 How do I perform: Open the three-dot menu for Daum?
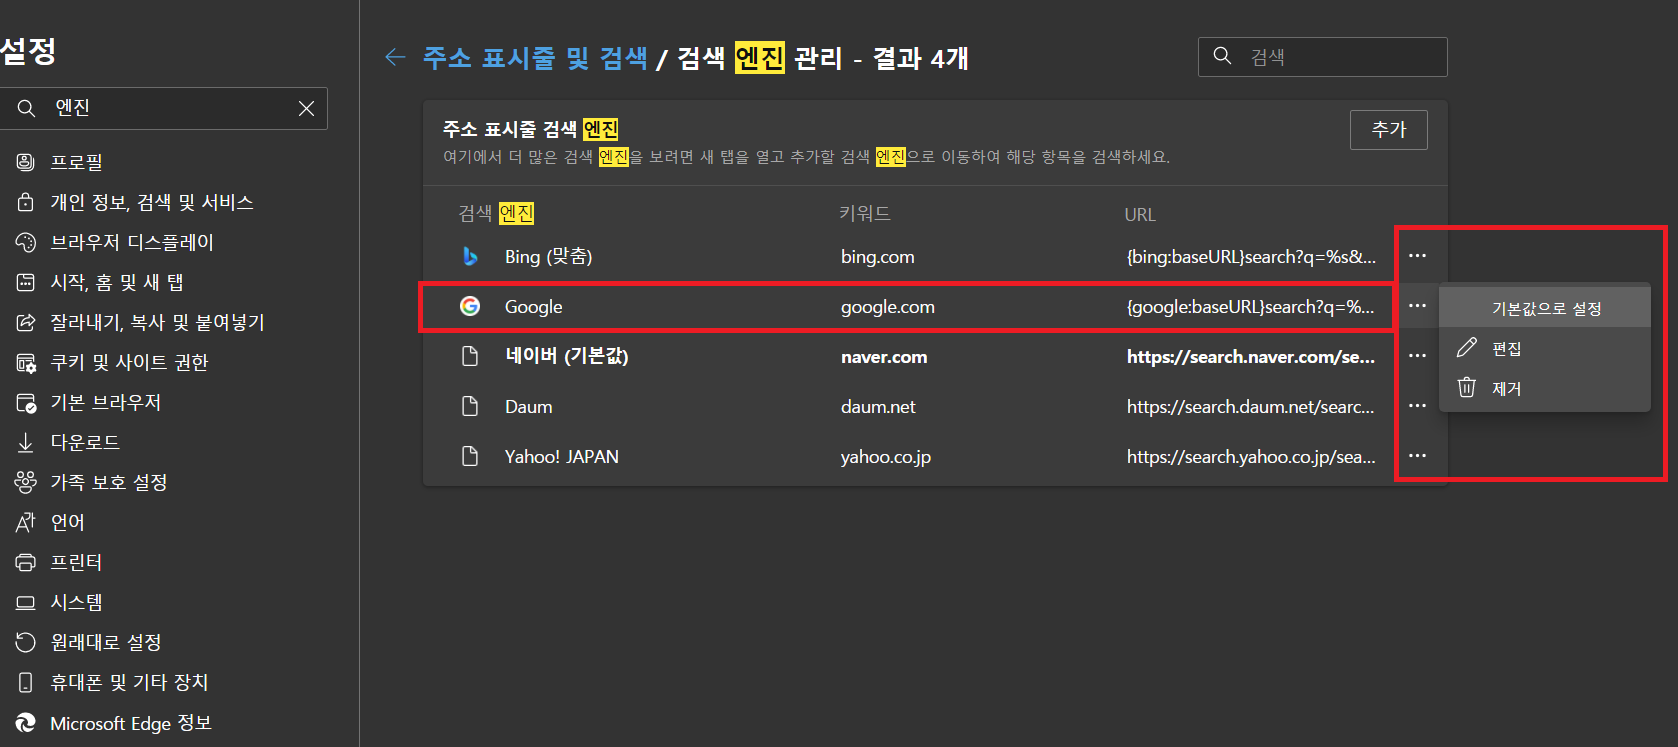pos(1417,406)
